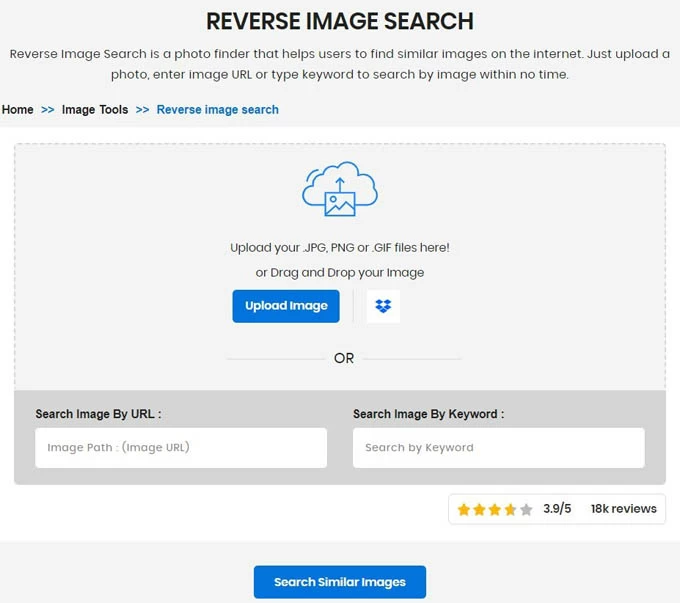This screenshot has width=680, height=603.
Task: Focus the Image Path URL field
Action: click(x=181, y=448)
